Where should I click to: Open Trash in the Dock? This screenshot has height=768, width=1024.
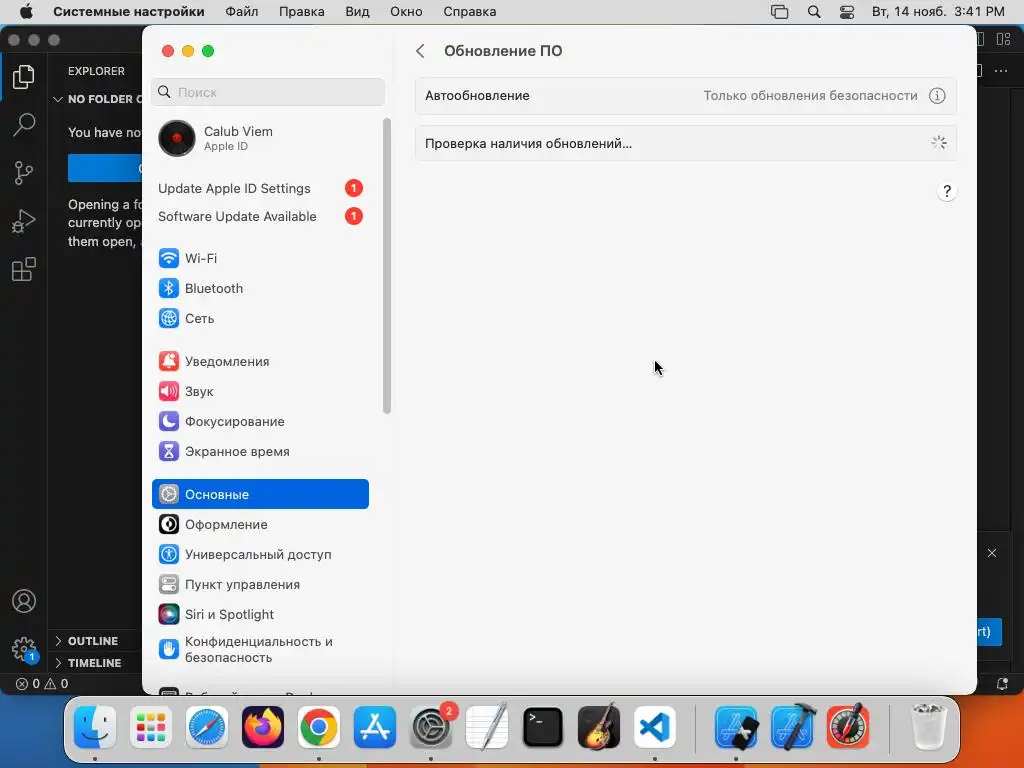928,727
